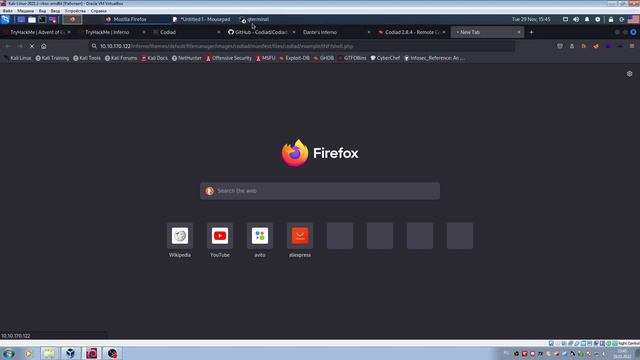Switch to TryHackMe Inferno tab

click(x=111, y=32)
